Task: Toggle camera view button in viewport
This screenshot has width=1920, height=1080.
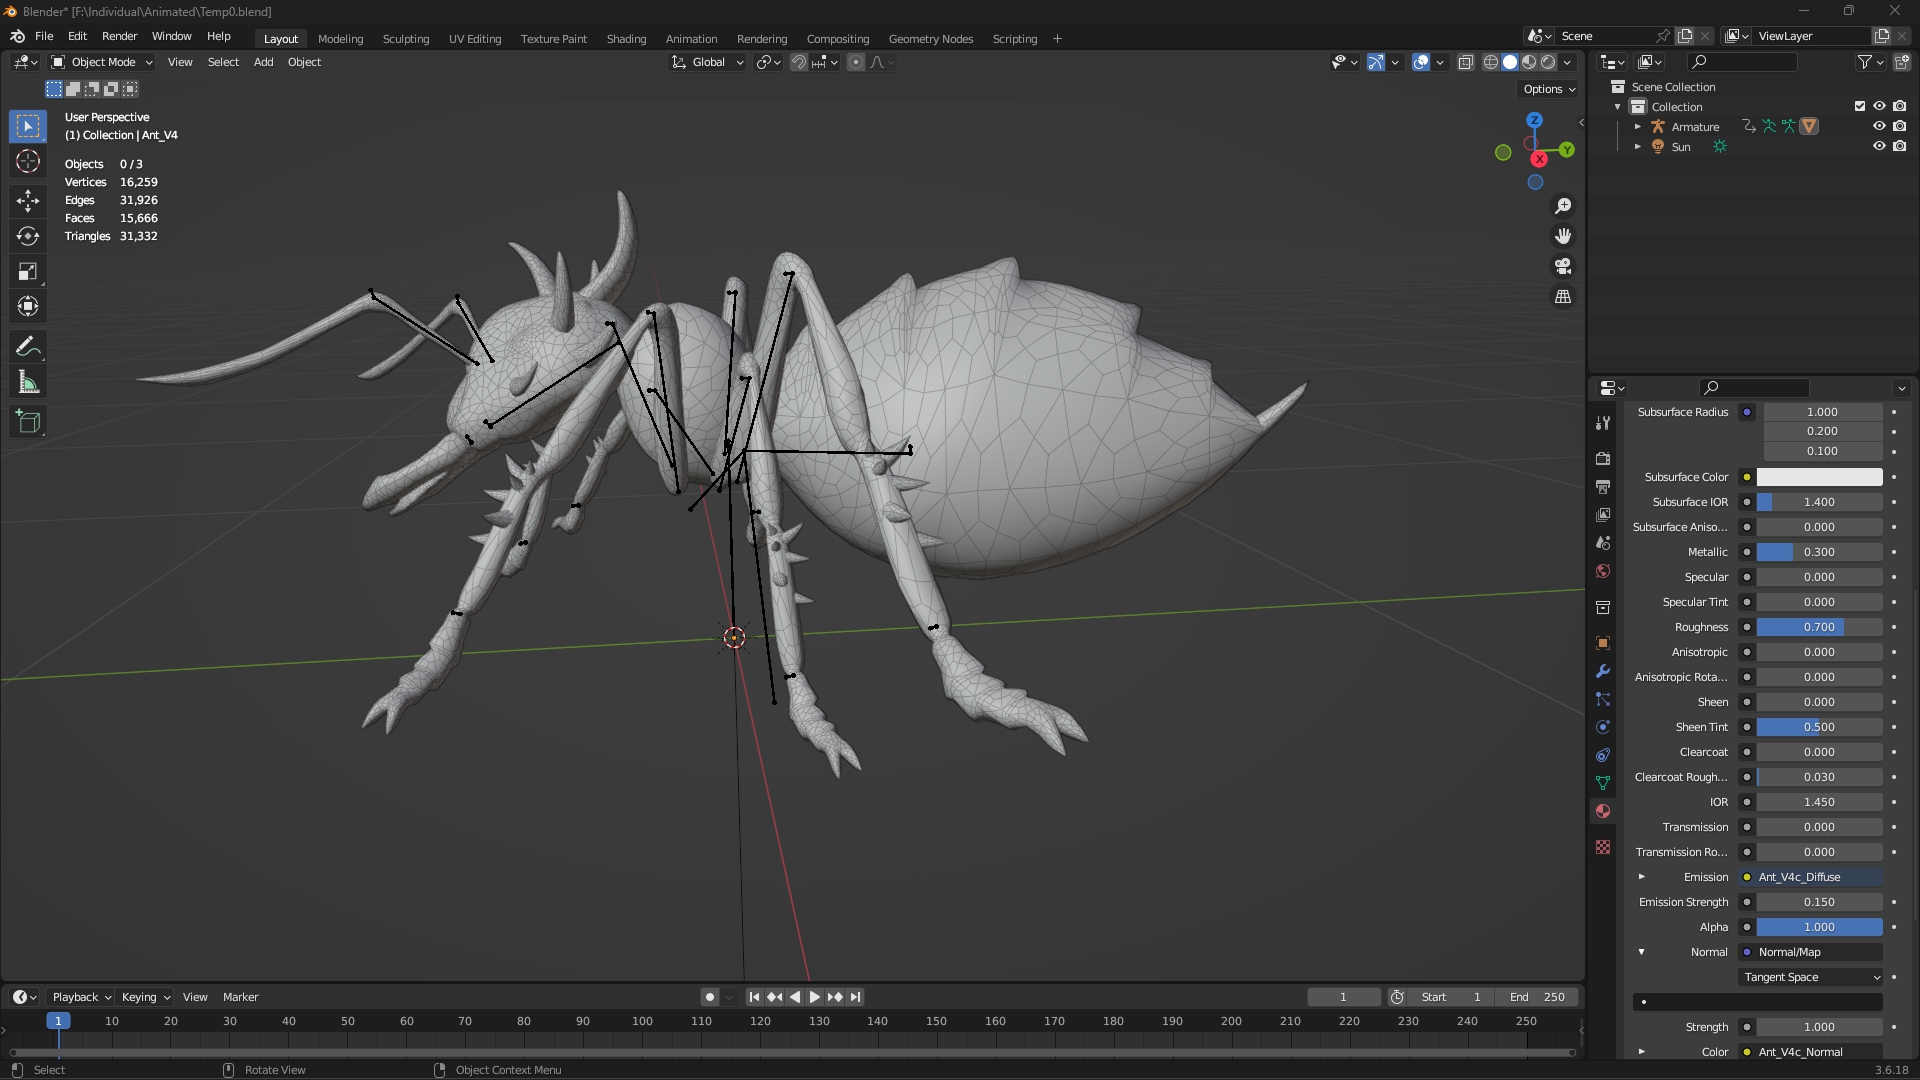Action: pyautogui.click(x=1563, y=267)
